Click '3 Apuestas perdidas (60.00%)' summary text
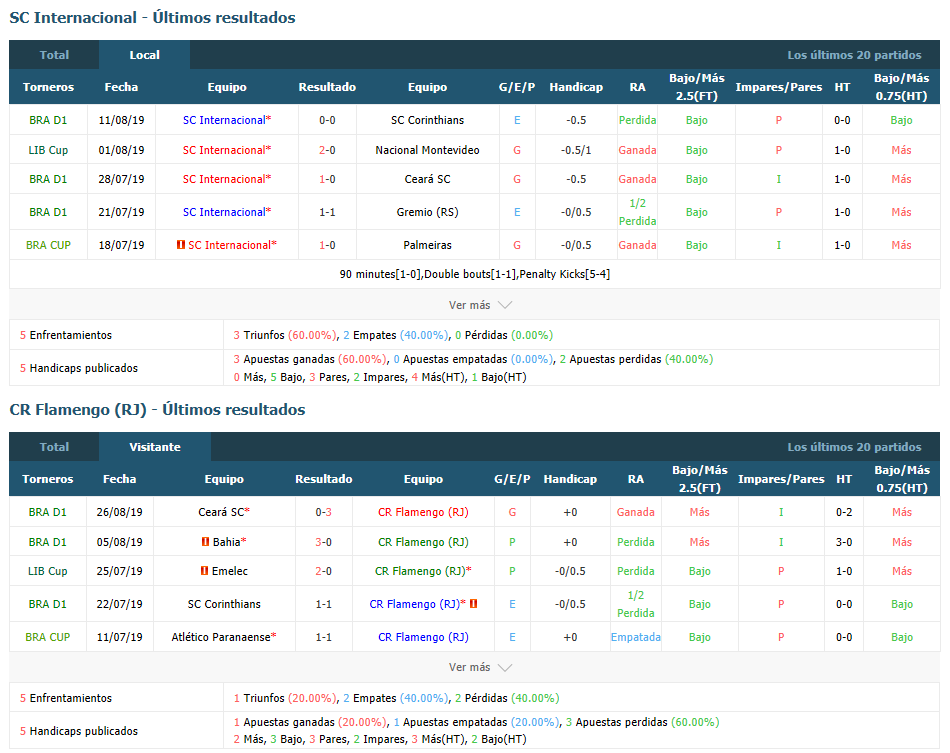Image resolution: width=950 pixels, height=753 pixels. click(643, 722)
